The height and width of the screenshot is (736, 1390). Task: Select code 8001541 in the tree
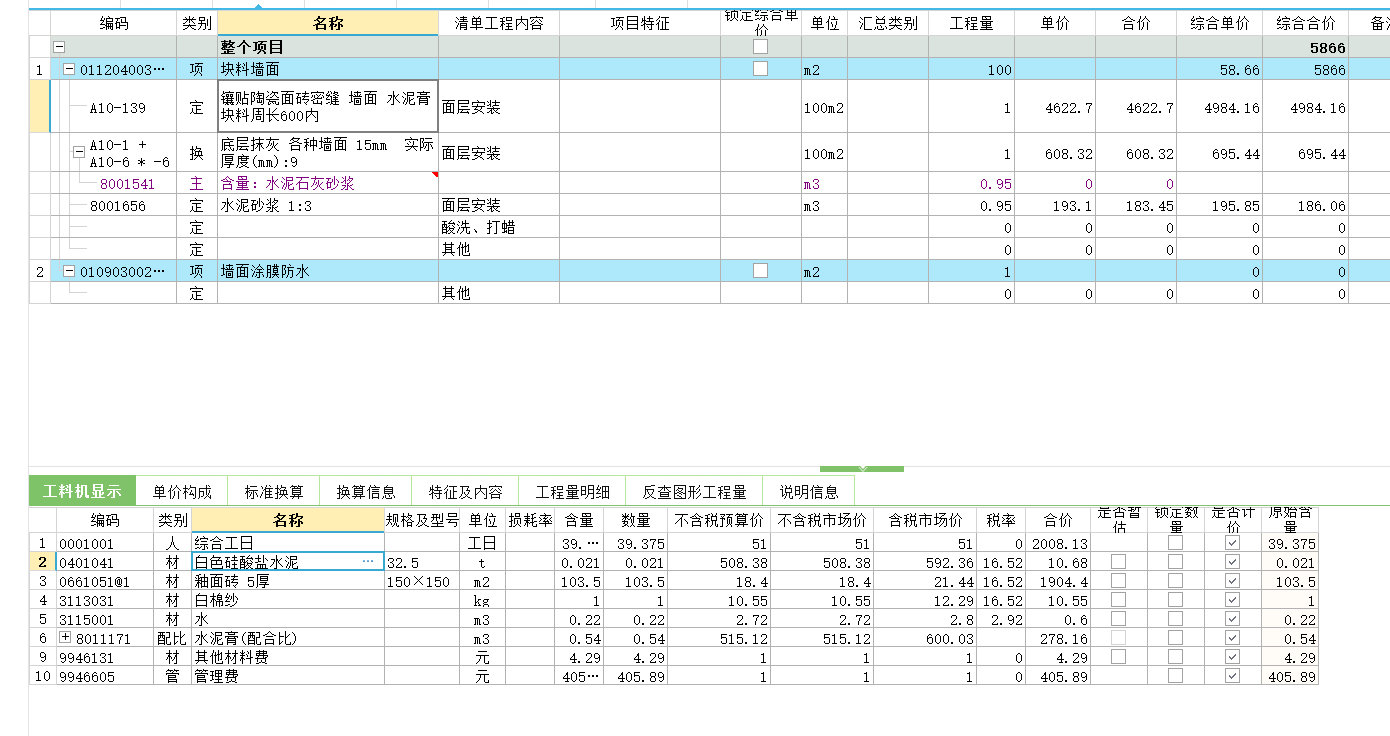[127, 184]
